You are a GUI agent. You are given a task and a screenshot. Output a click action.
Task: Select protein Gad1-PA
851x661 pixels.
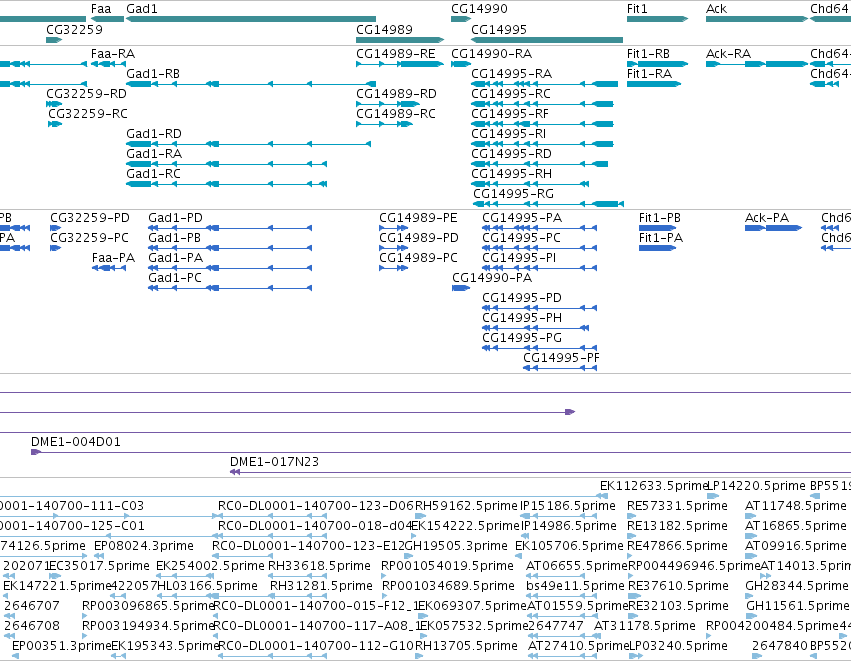pyautogui.click(x=230, y=268)
